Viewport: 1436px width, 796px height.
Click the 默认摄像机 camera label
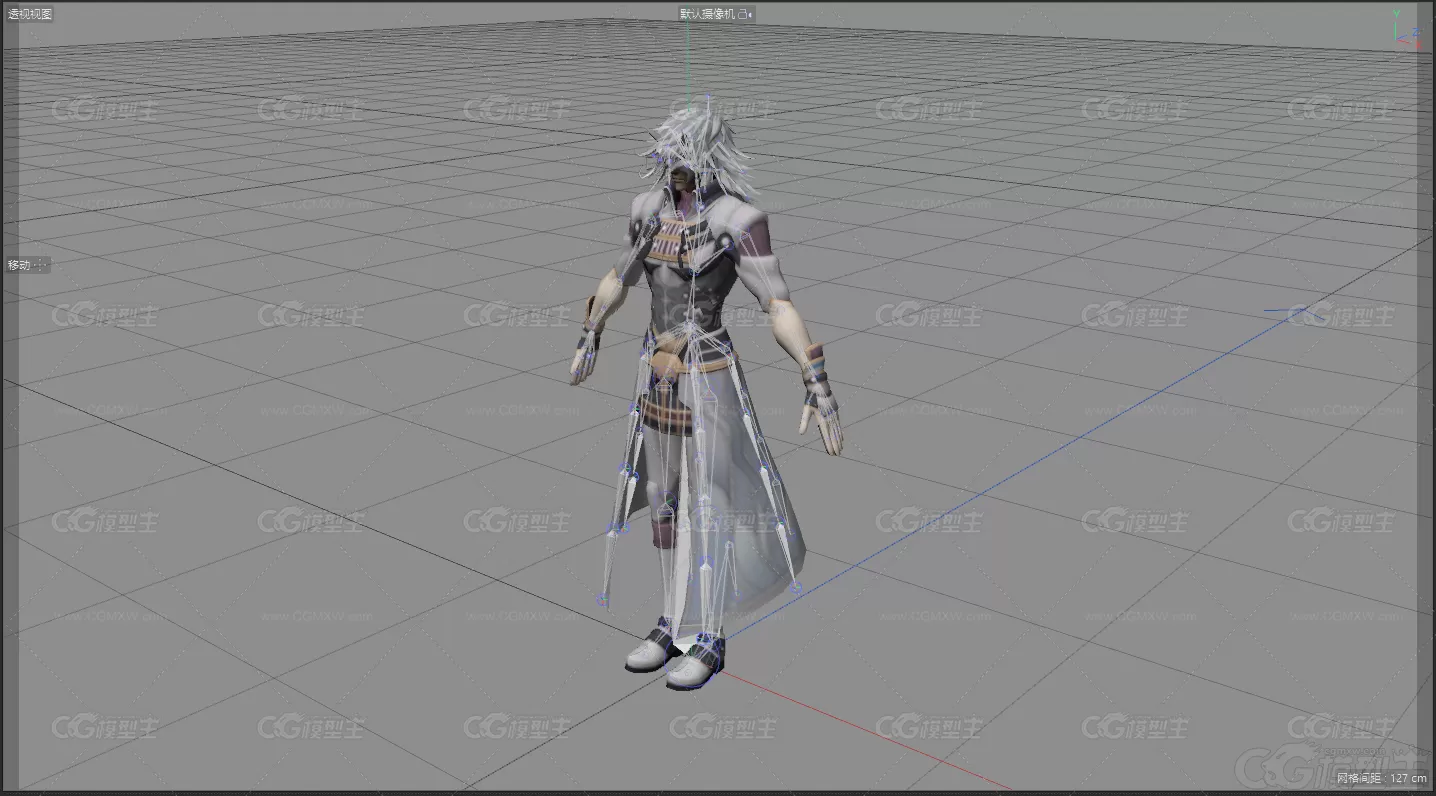point(708,14)
